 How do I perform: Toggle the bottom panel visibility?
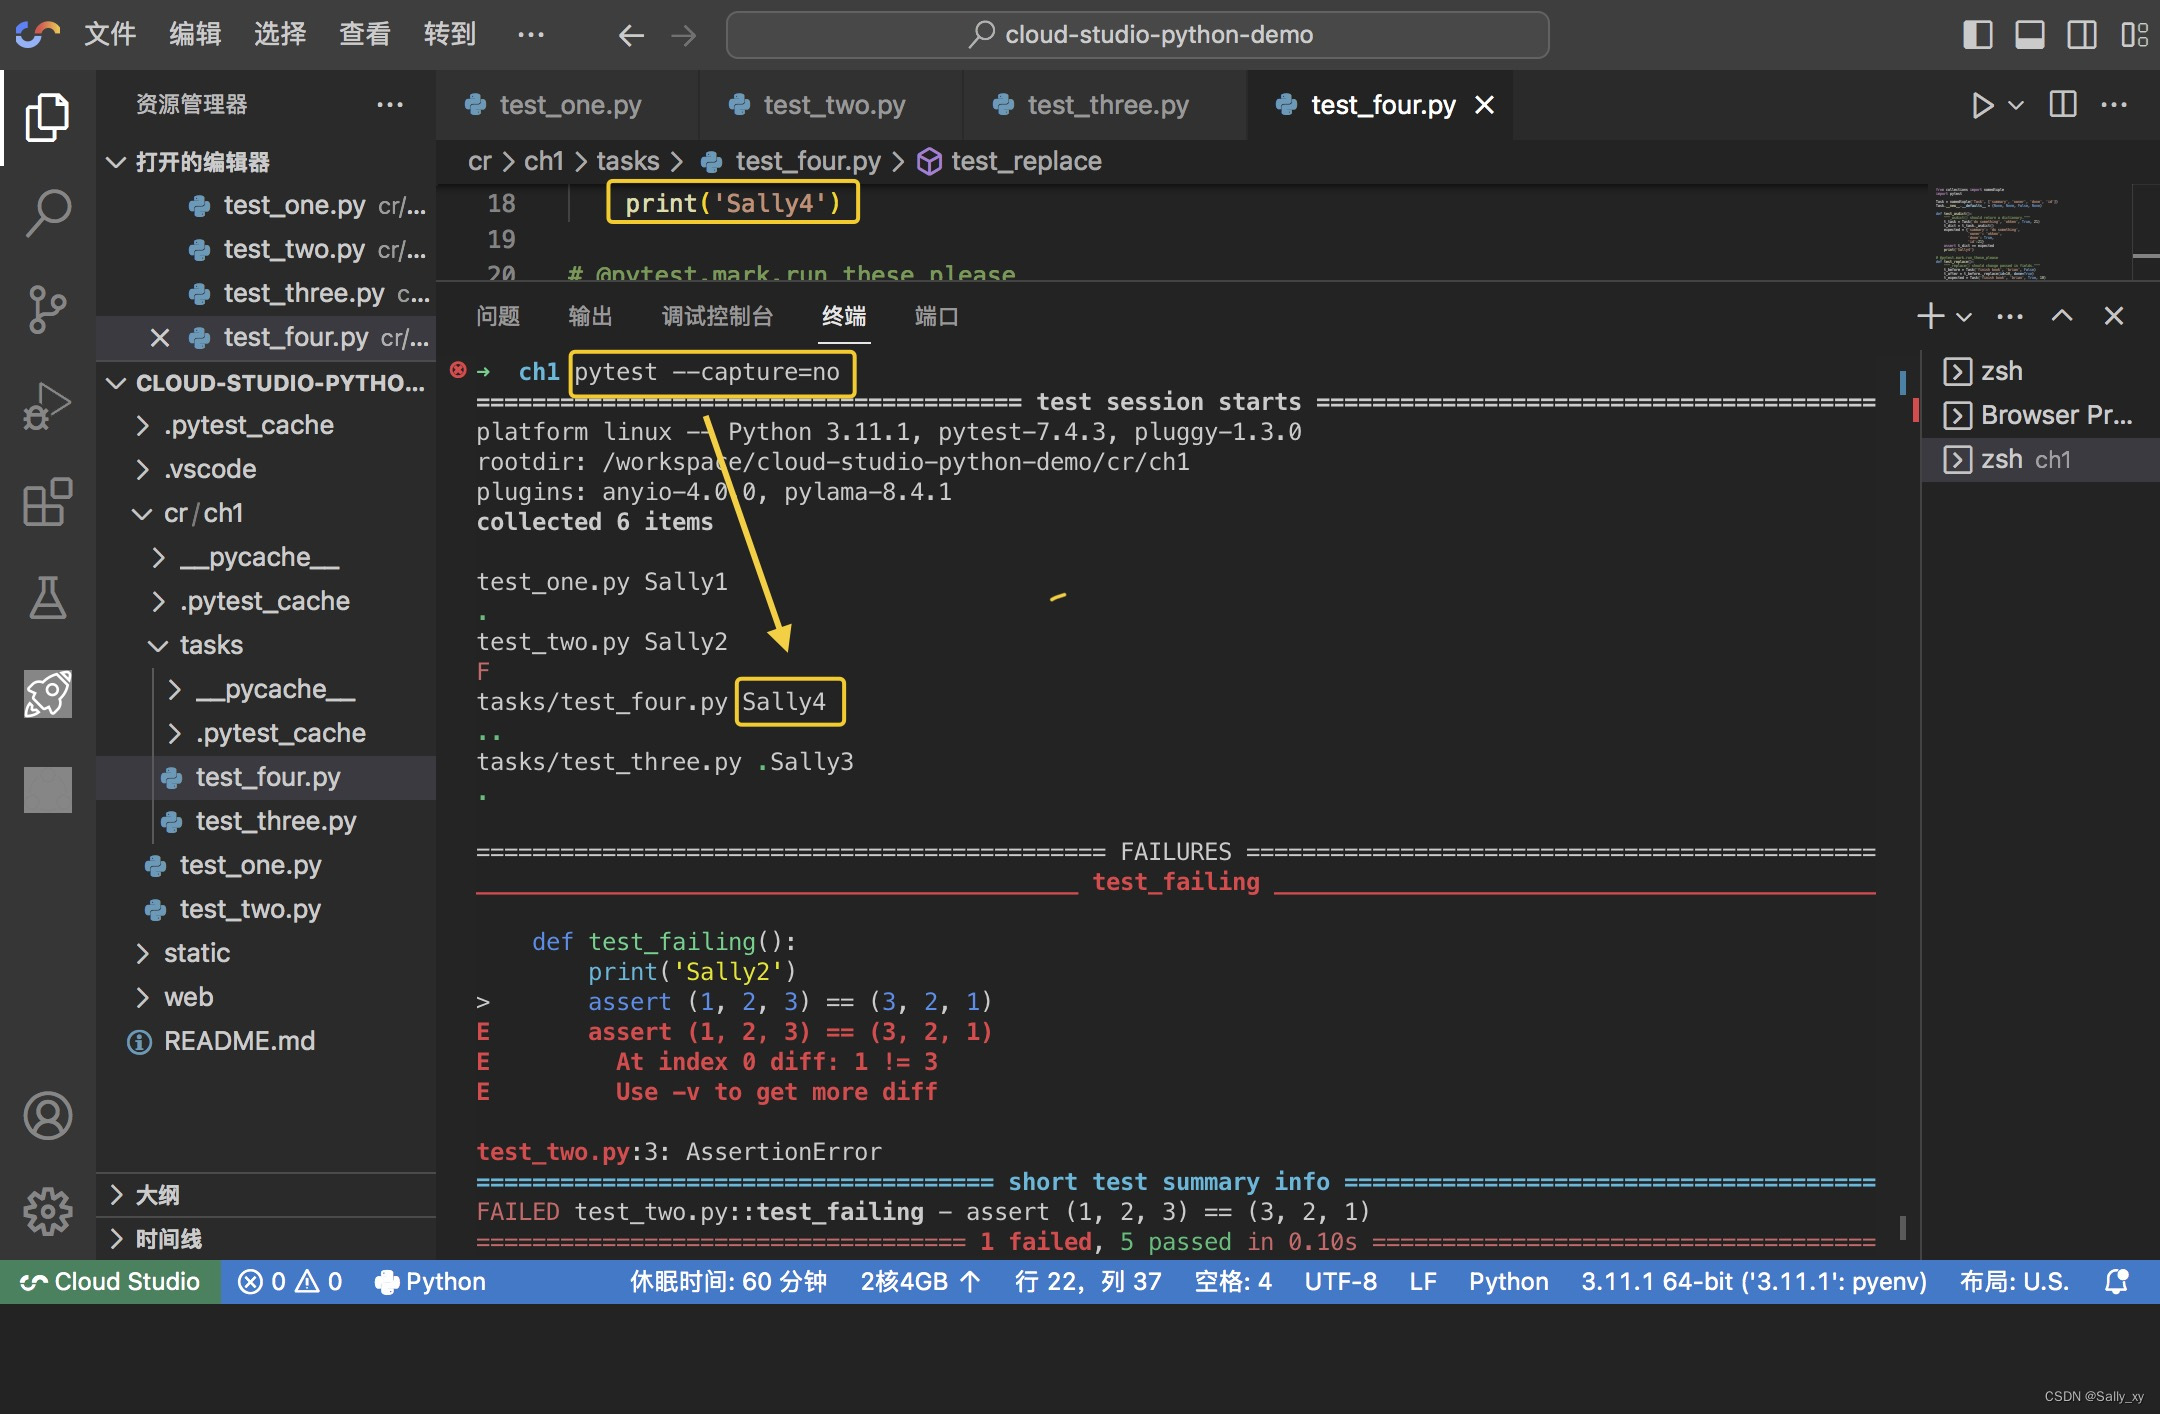click(2030, 35)
